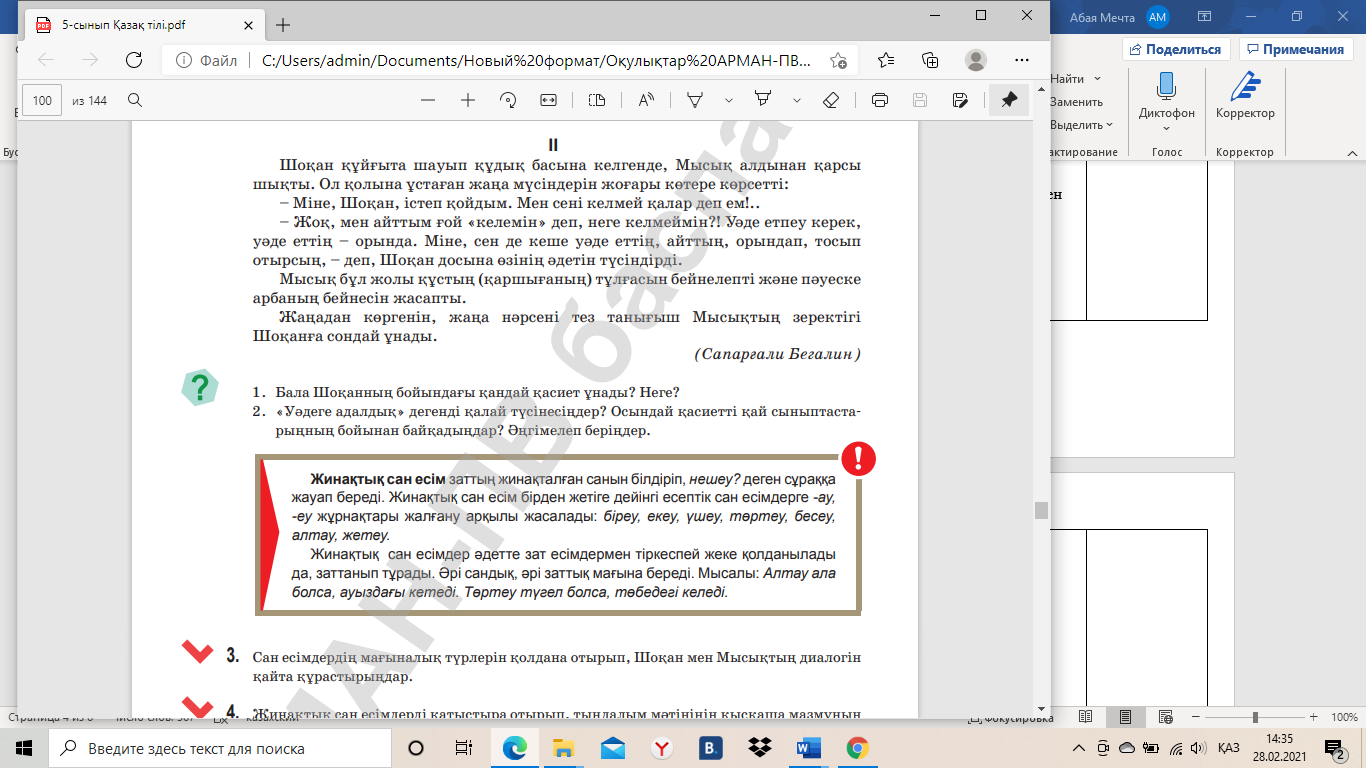This screenshot has height=768, width=1366.
Task: Expand Найти dropdown arrow in Word
Action: 1097,79
